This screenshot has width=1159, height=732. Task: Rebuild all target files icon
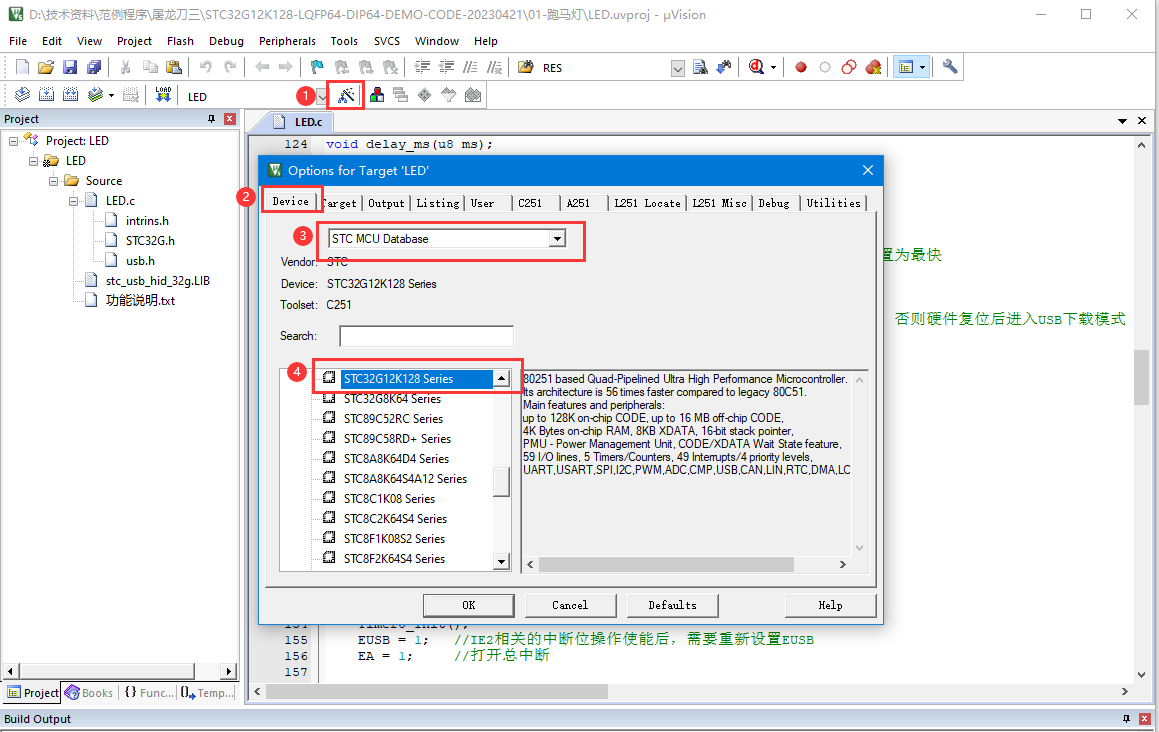click(70, 95)
